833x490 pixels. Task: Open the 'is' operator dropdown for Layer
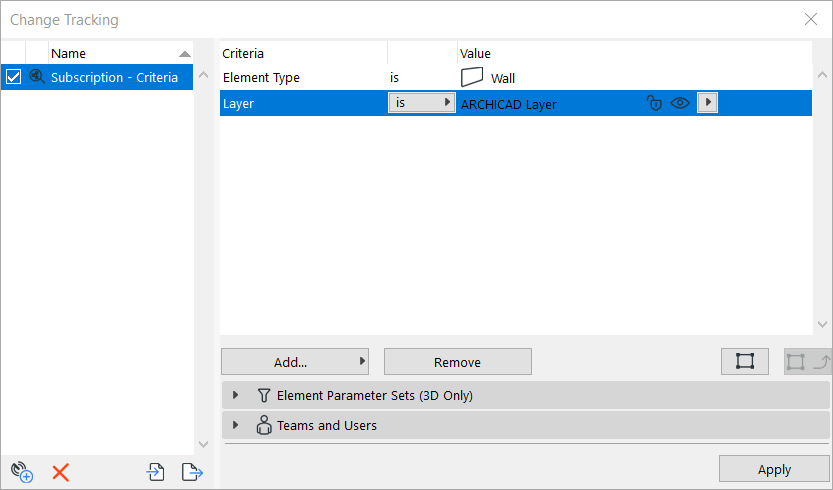[x=421, y=103]
